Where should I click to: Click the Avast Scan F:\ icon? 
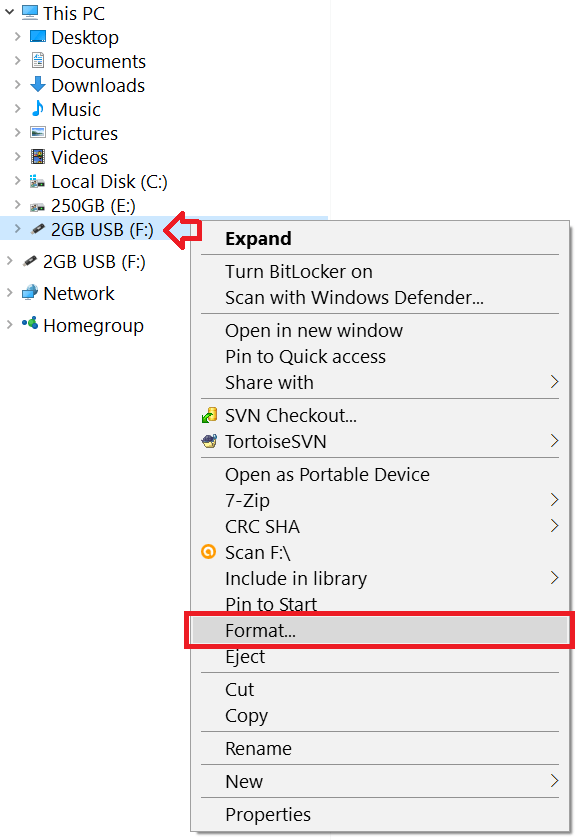[209, 551]
